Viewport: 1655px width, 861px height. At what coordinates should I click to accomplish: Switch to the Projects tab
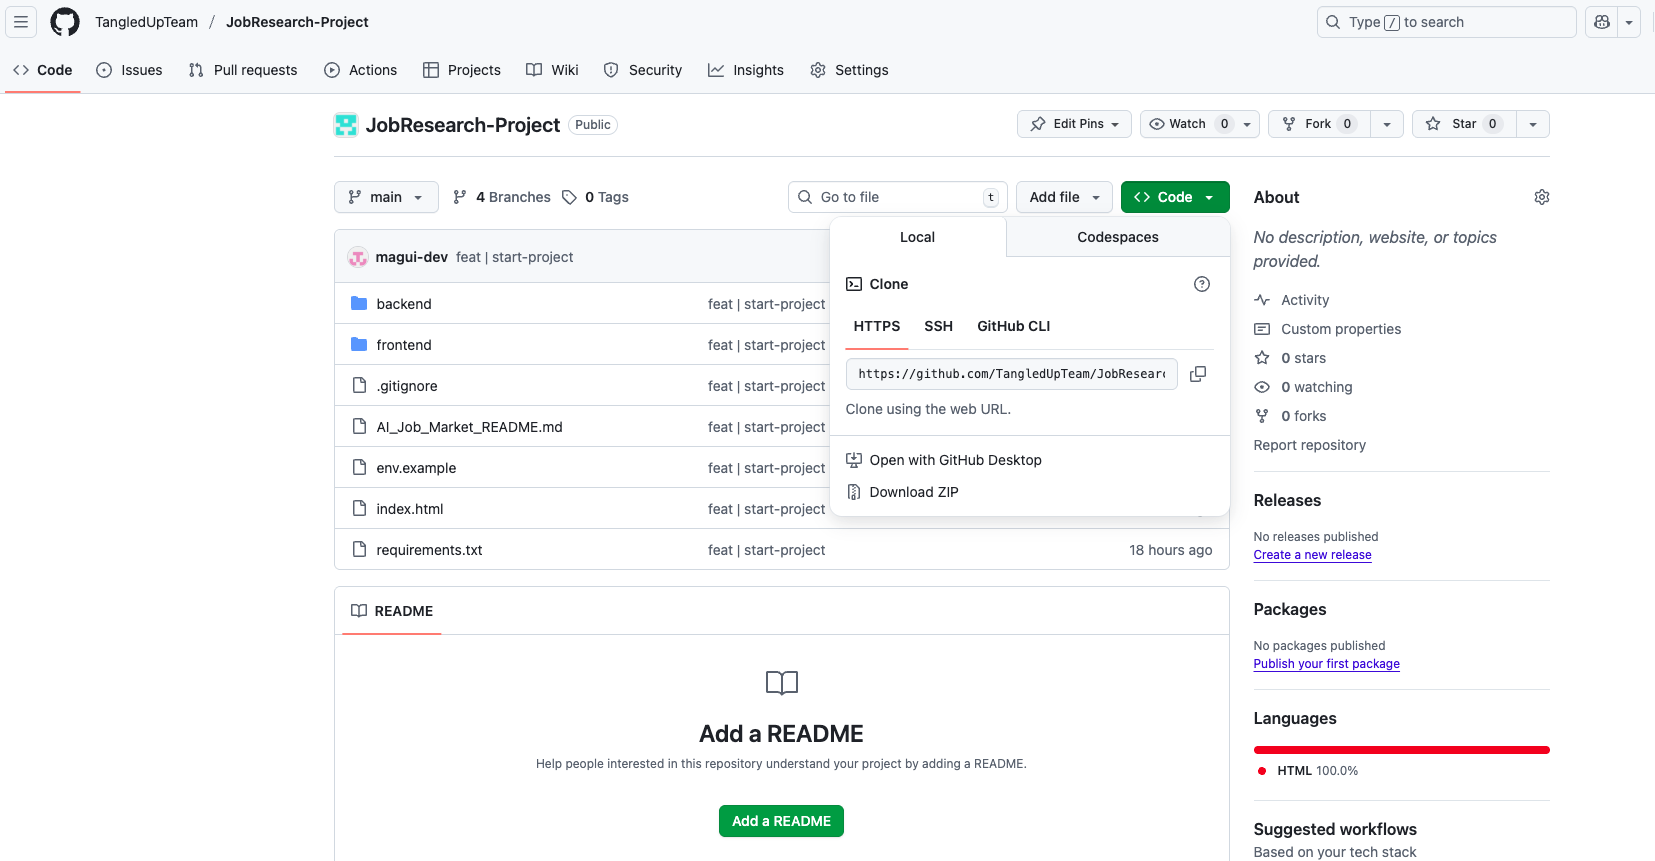coord(462,70)
